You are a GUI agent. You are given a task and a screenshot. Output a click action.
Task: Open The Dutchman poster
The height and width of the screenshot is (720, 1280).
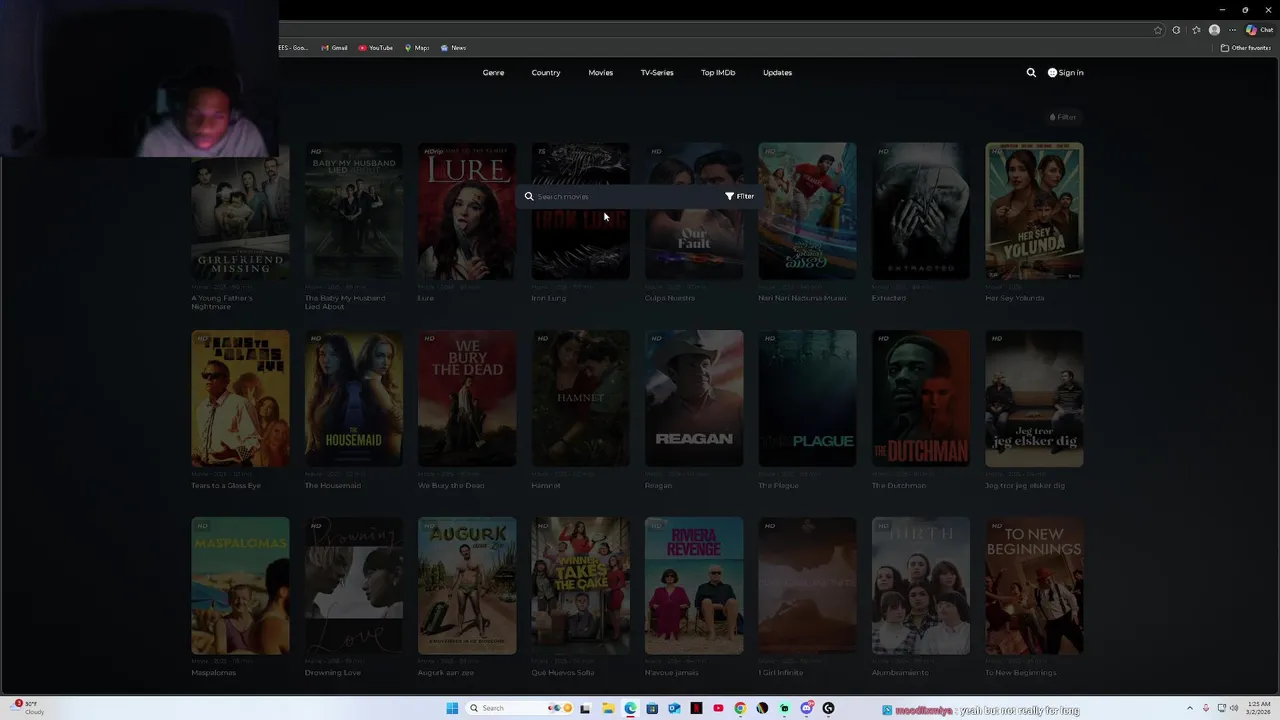click(x=921, y=398)
